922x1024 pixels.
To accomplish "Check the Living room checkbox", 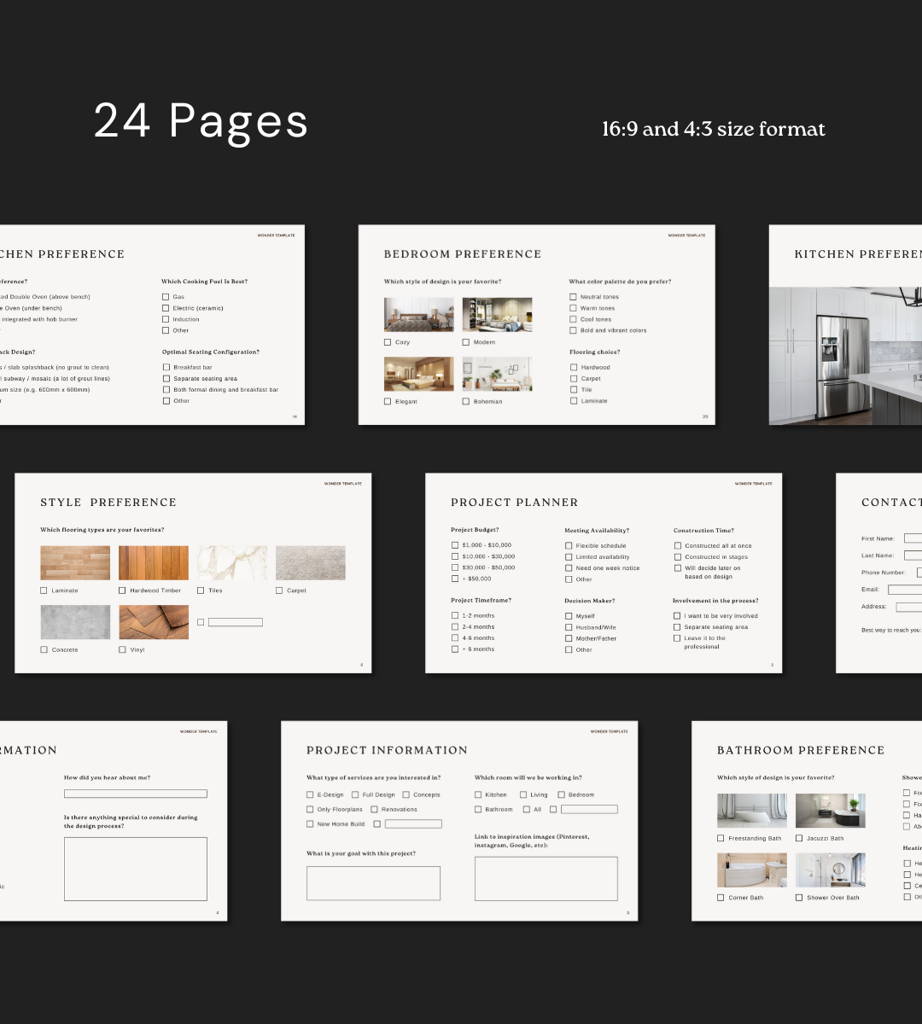I will coord(523,795).
